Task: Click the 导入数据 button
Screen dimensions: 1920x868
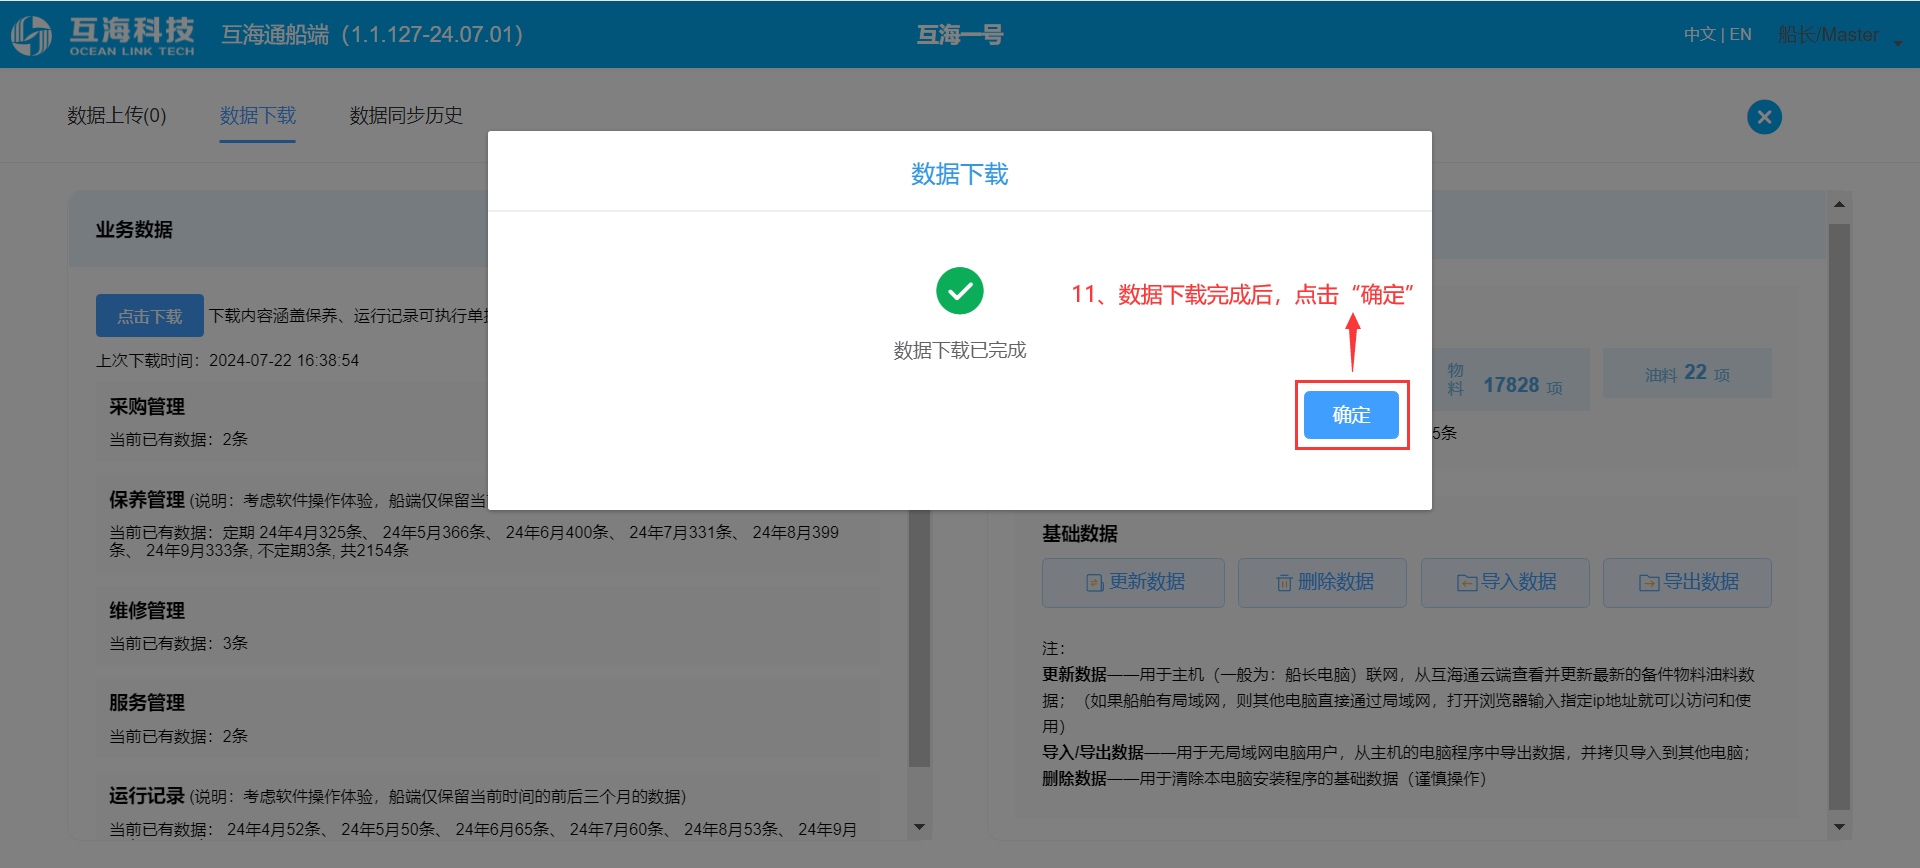Action: click(1505, 582)
